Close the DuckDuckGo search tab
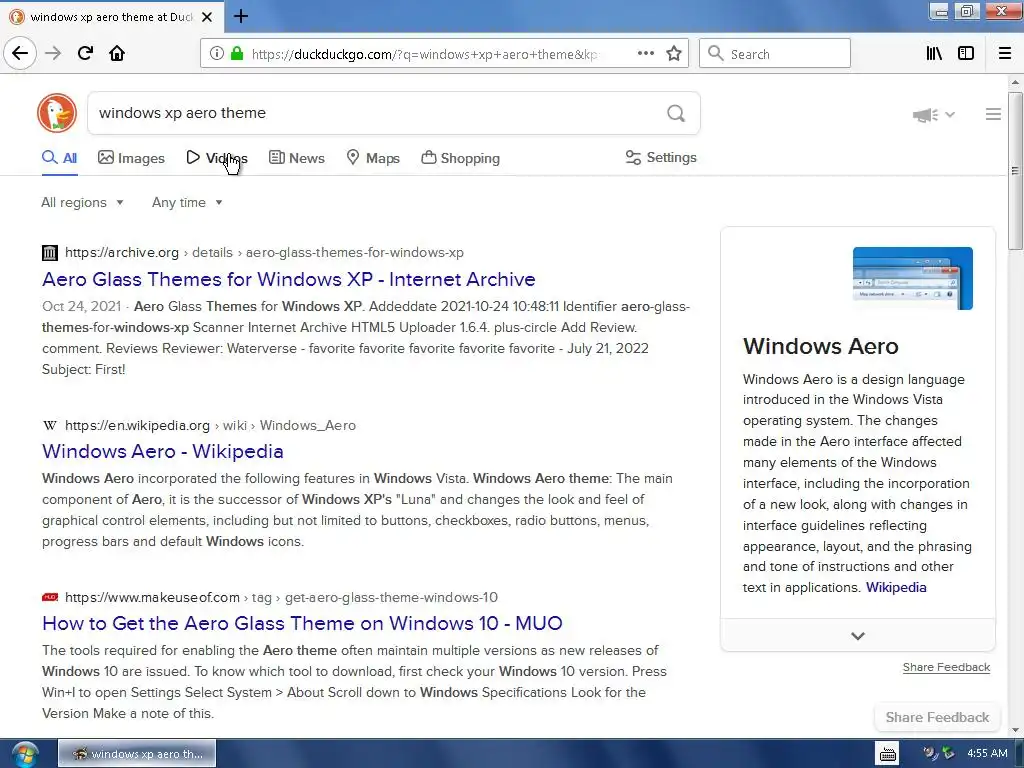The height and width of the screenshot is (768, 1024). [x=206, y=17]
